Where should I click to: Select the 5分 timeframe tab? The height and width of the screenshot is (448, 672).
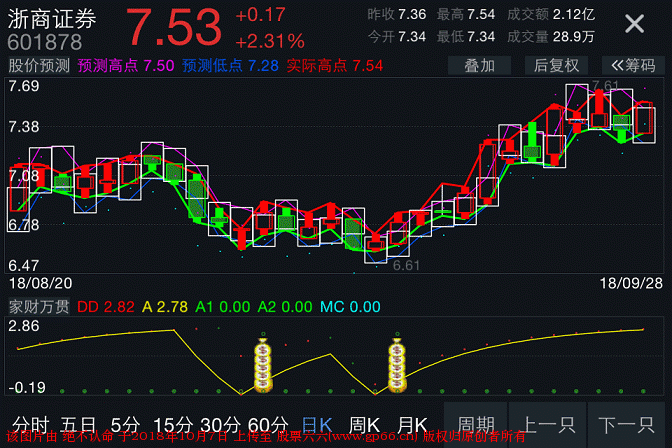click(125, 425)
